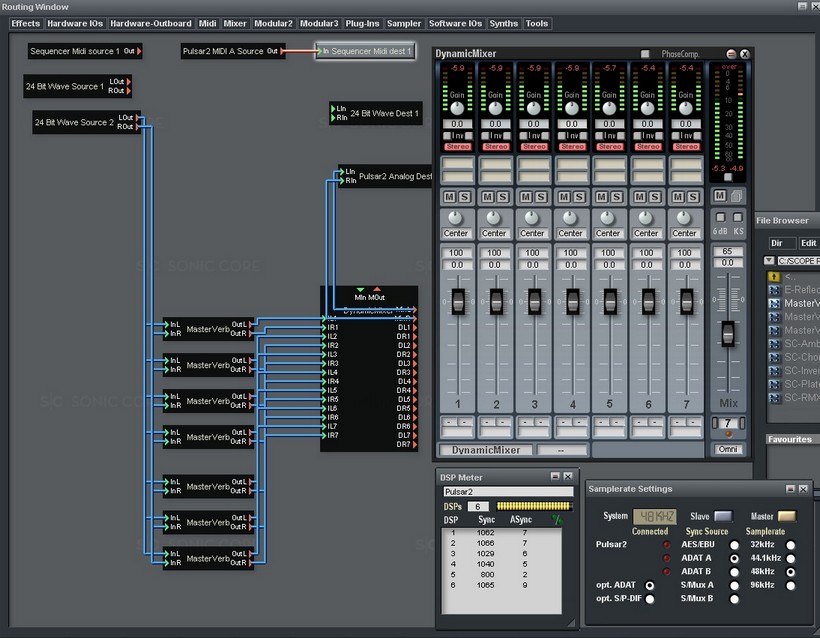The height and width of the screenshot is (638, 820).
Task: Click Out port of Sequencer Midi source 1
Action: (x=139, y=51)
